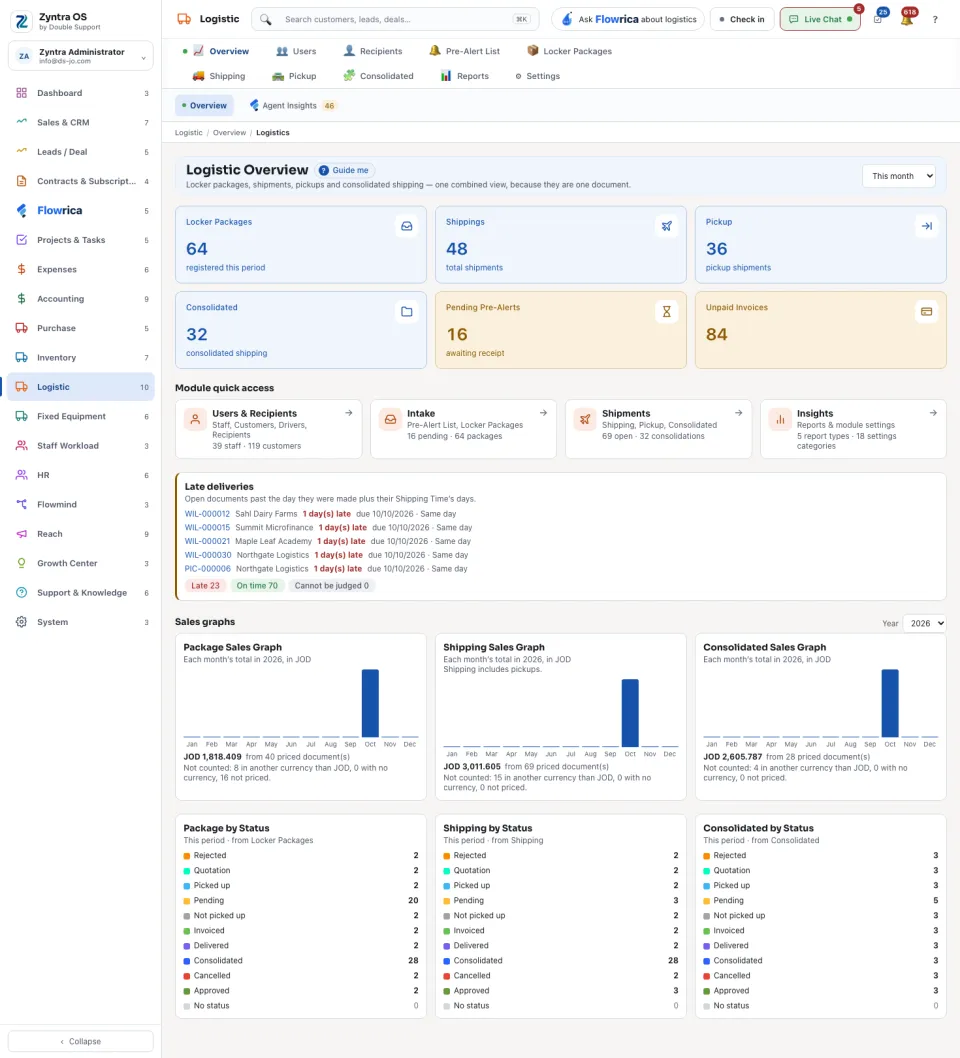
Task: Ask Flowrica about logistics
Action: coord(628,20)
